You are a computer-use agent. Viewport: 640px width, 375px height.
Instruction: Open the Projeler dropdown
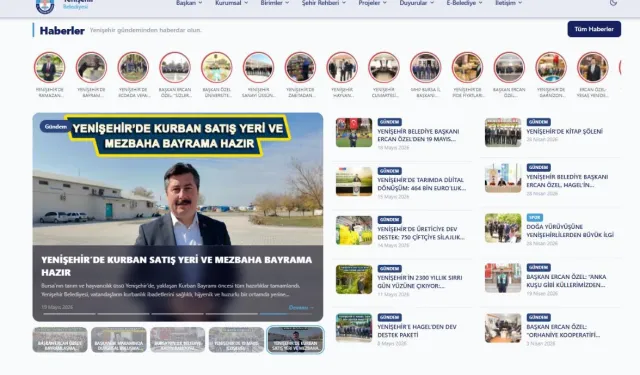coord(373,3)
